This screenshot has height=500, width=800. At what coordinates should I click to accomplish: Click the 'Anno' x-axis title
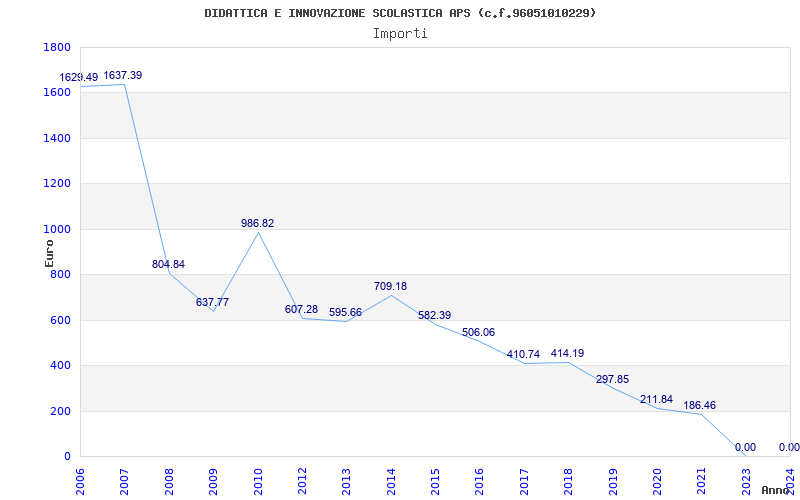point(776,490)
